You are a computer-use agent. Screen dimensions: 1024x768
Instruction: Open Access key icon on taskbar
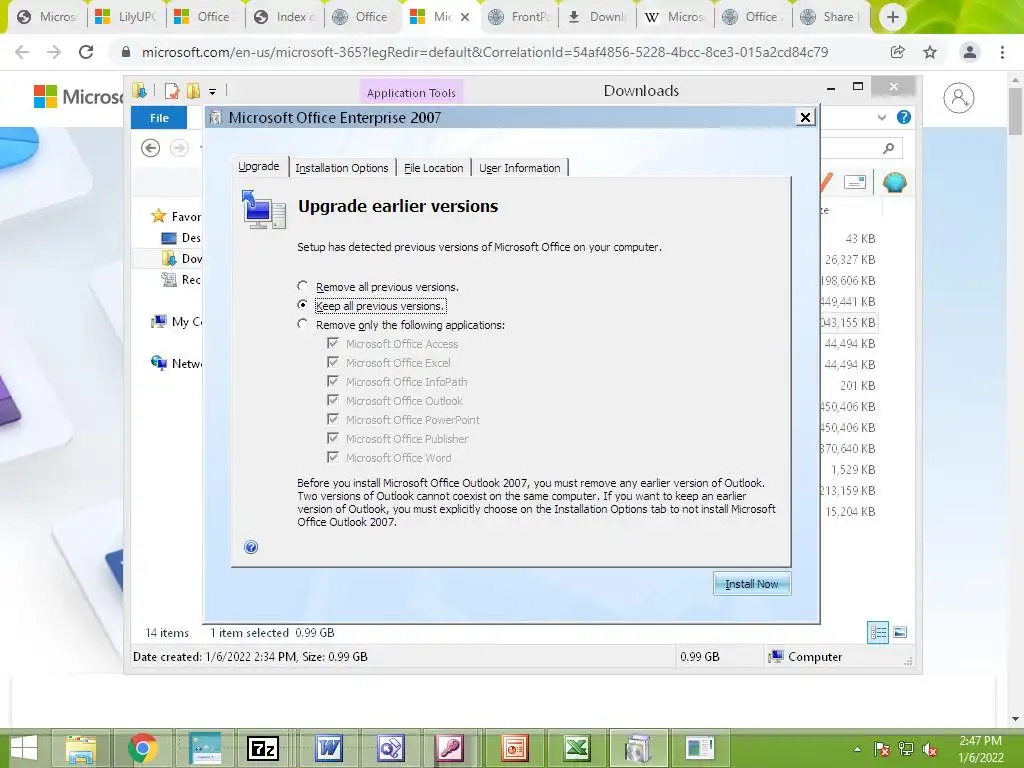tap(450, 748)
